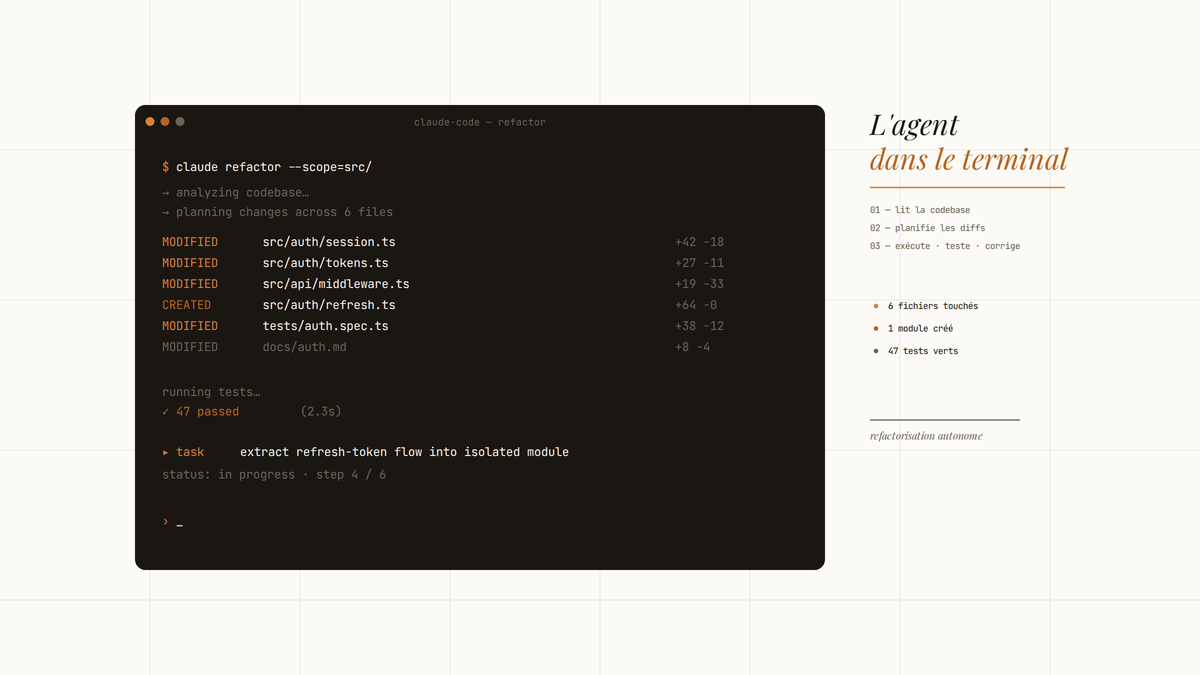The height and width of the screenshot is (675, 1200).
Task: Click the test duration '(2.3s)'
Action: (x=321, y=411)
